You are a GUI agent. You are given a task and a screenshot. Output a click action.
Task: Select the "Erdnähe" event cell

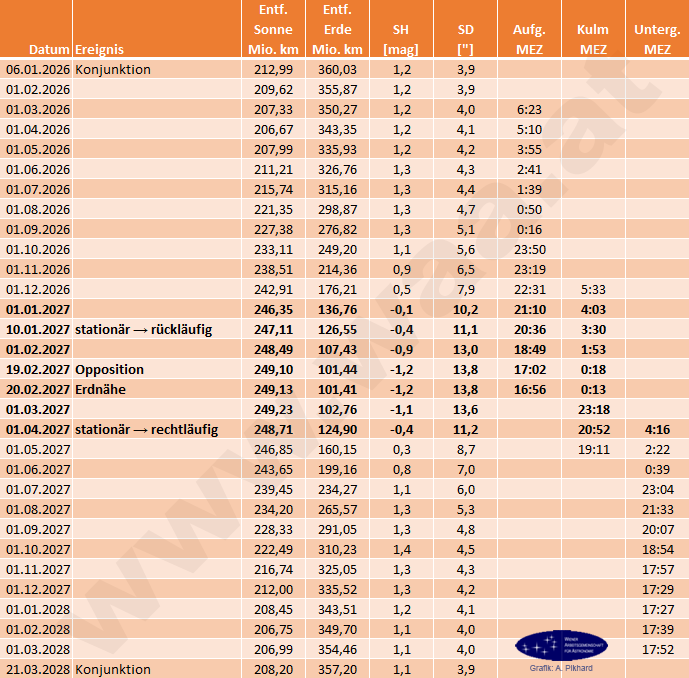[x=101, y=389]
